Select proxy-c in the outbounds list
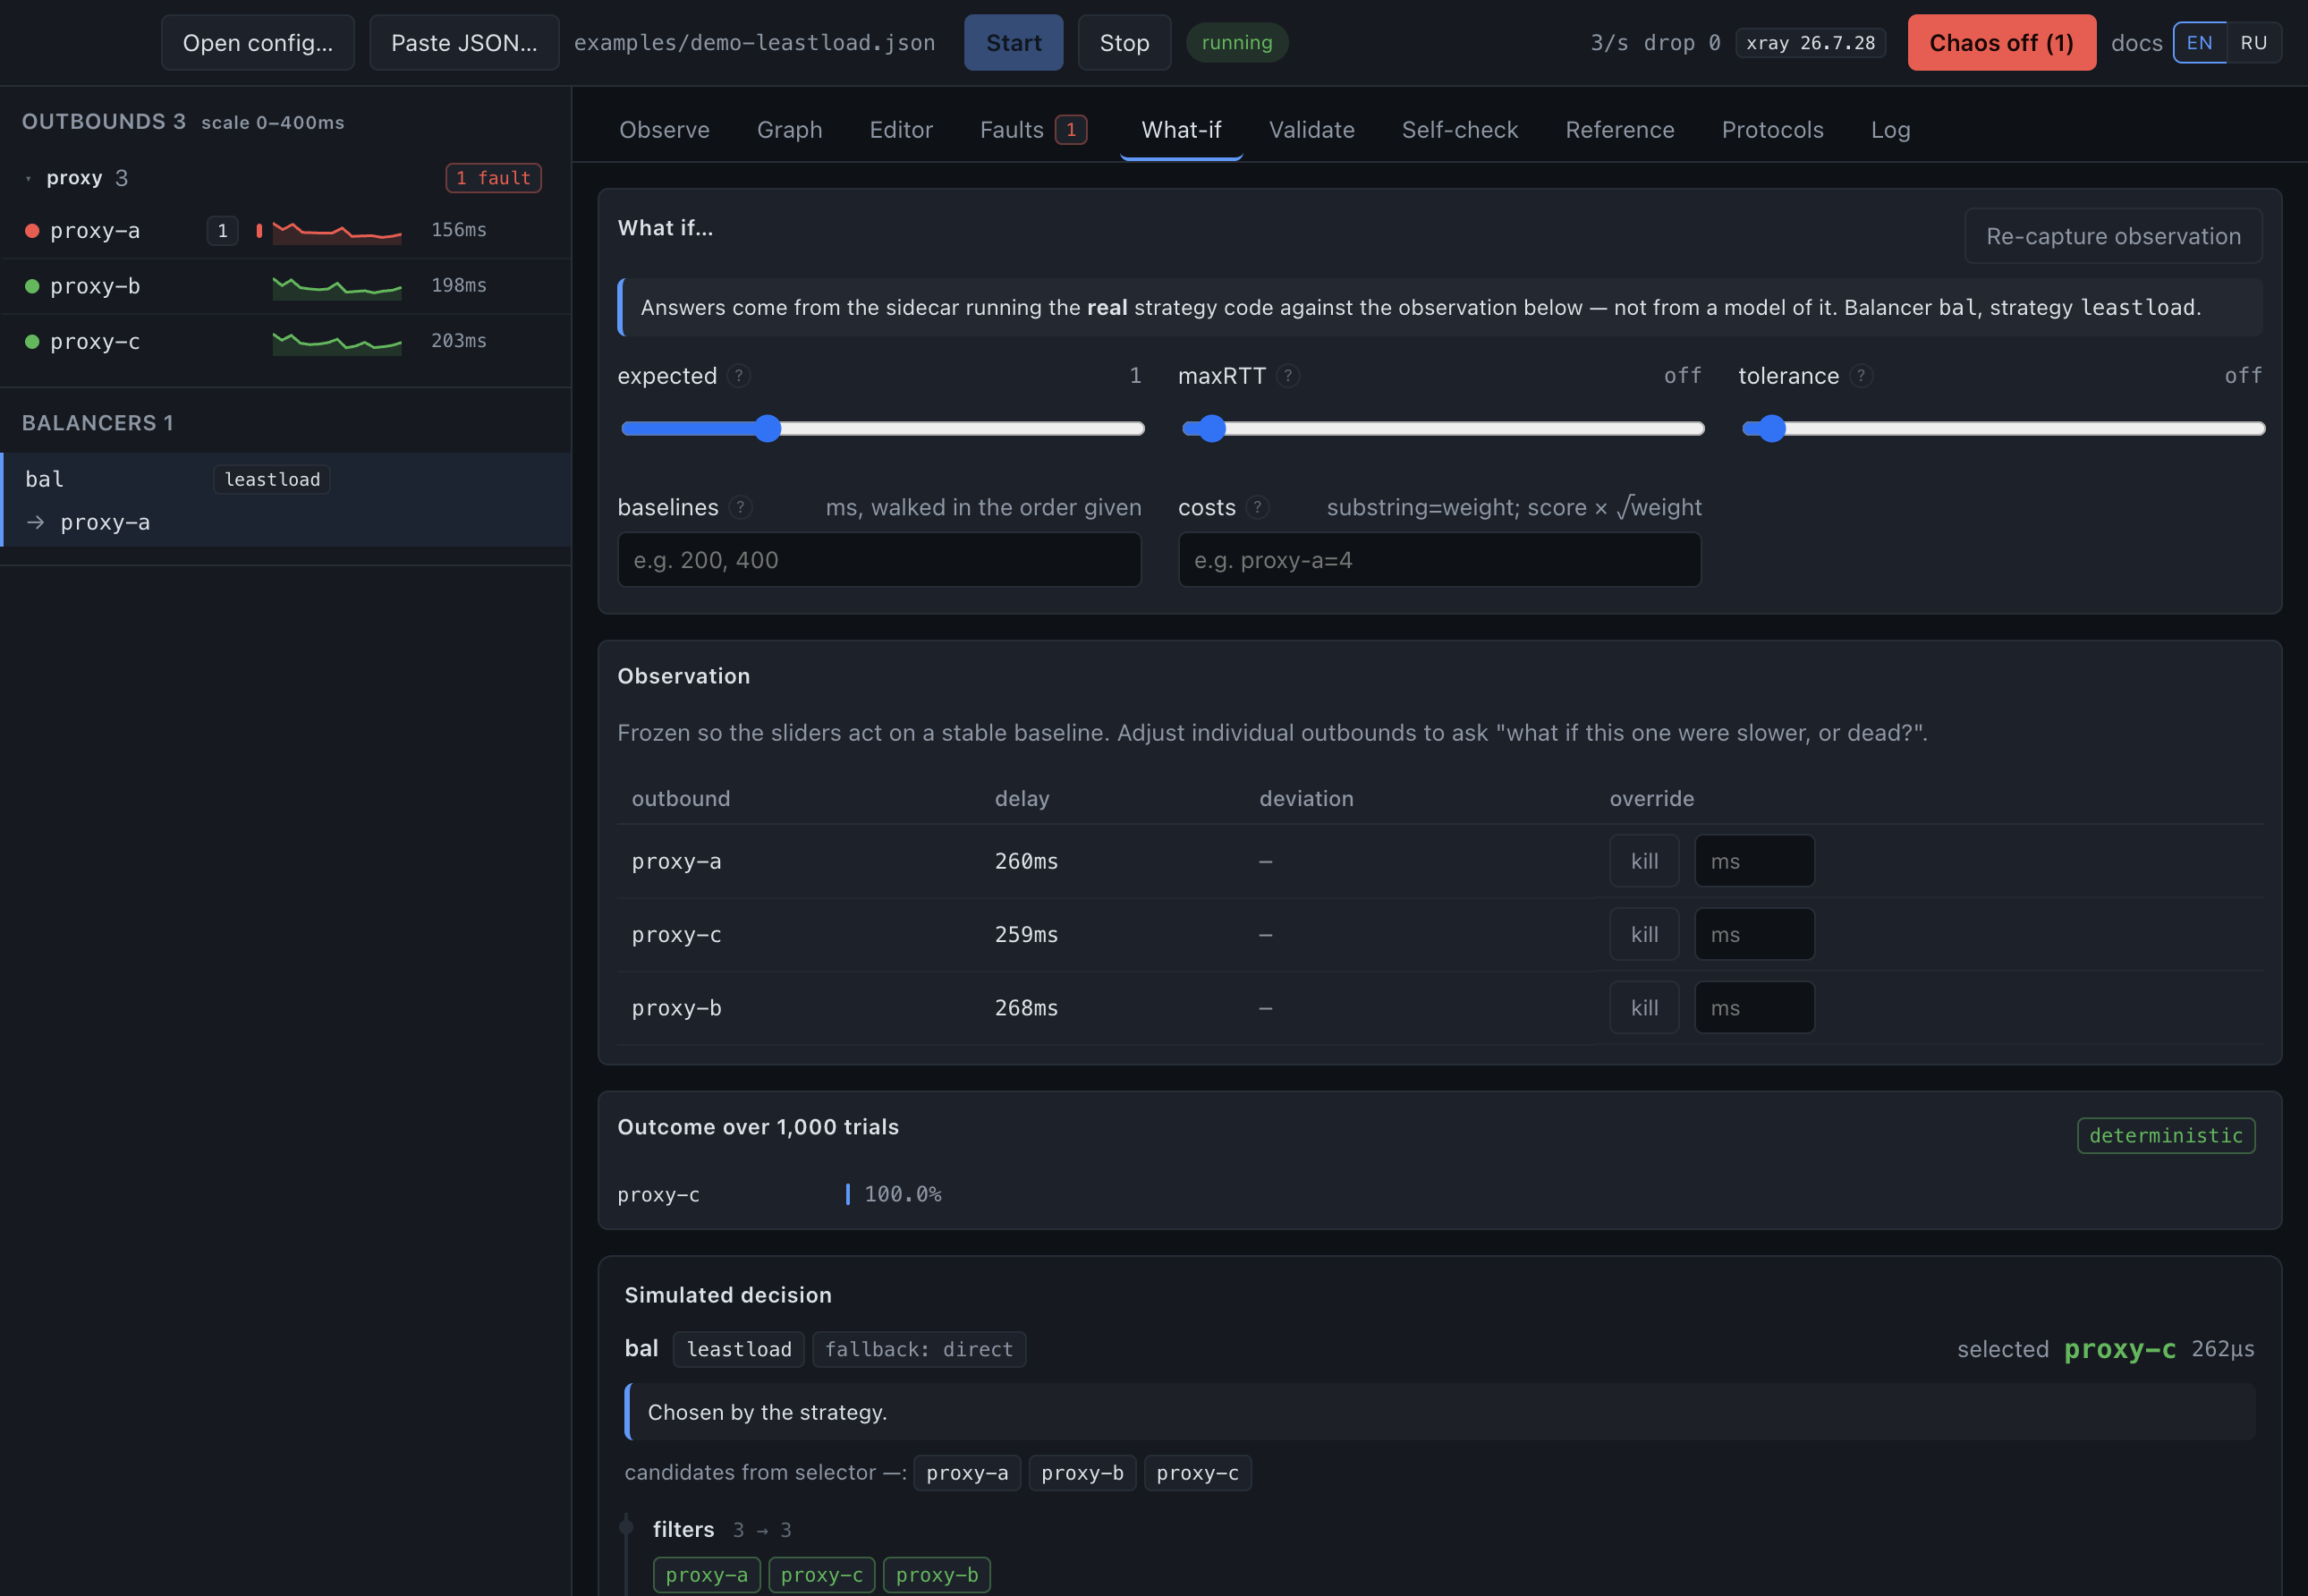Screen dimensions: 2308x1596 (x=286, y=342)
